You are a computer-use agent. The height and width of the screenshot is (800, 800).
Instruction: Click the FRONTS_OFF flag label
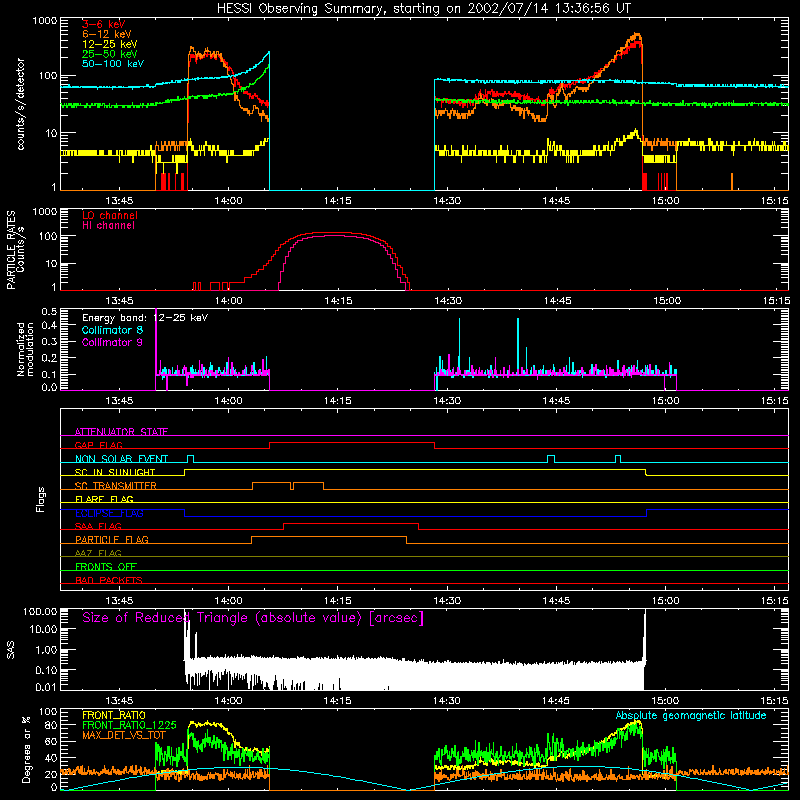coord(106,566)
